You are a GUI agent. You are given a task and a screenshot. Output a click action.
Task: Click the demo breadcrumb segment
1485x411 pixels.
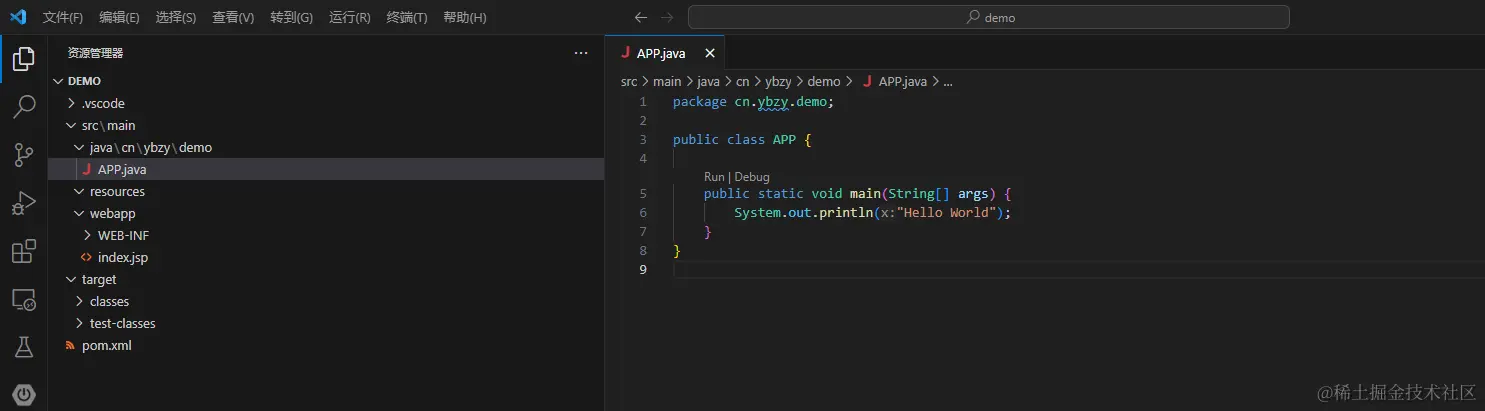pyautogui.click(x=824, y=82)
